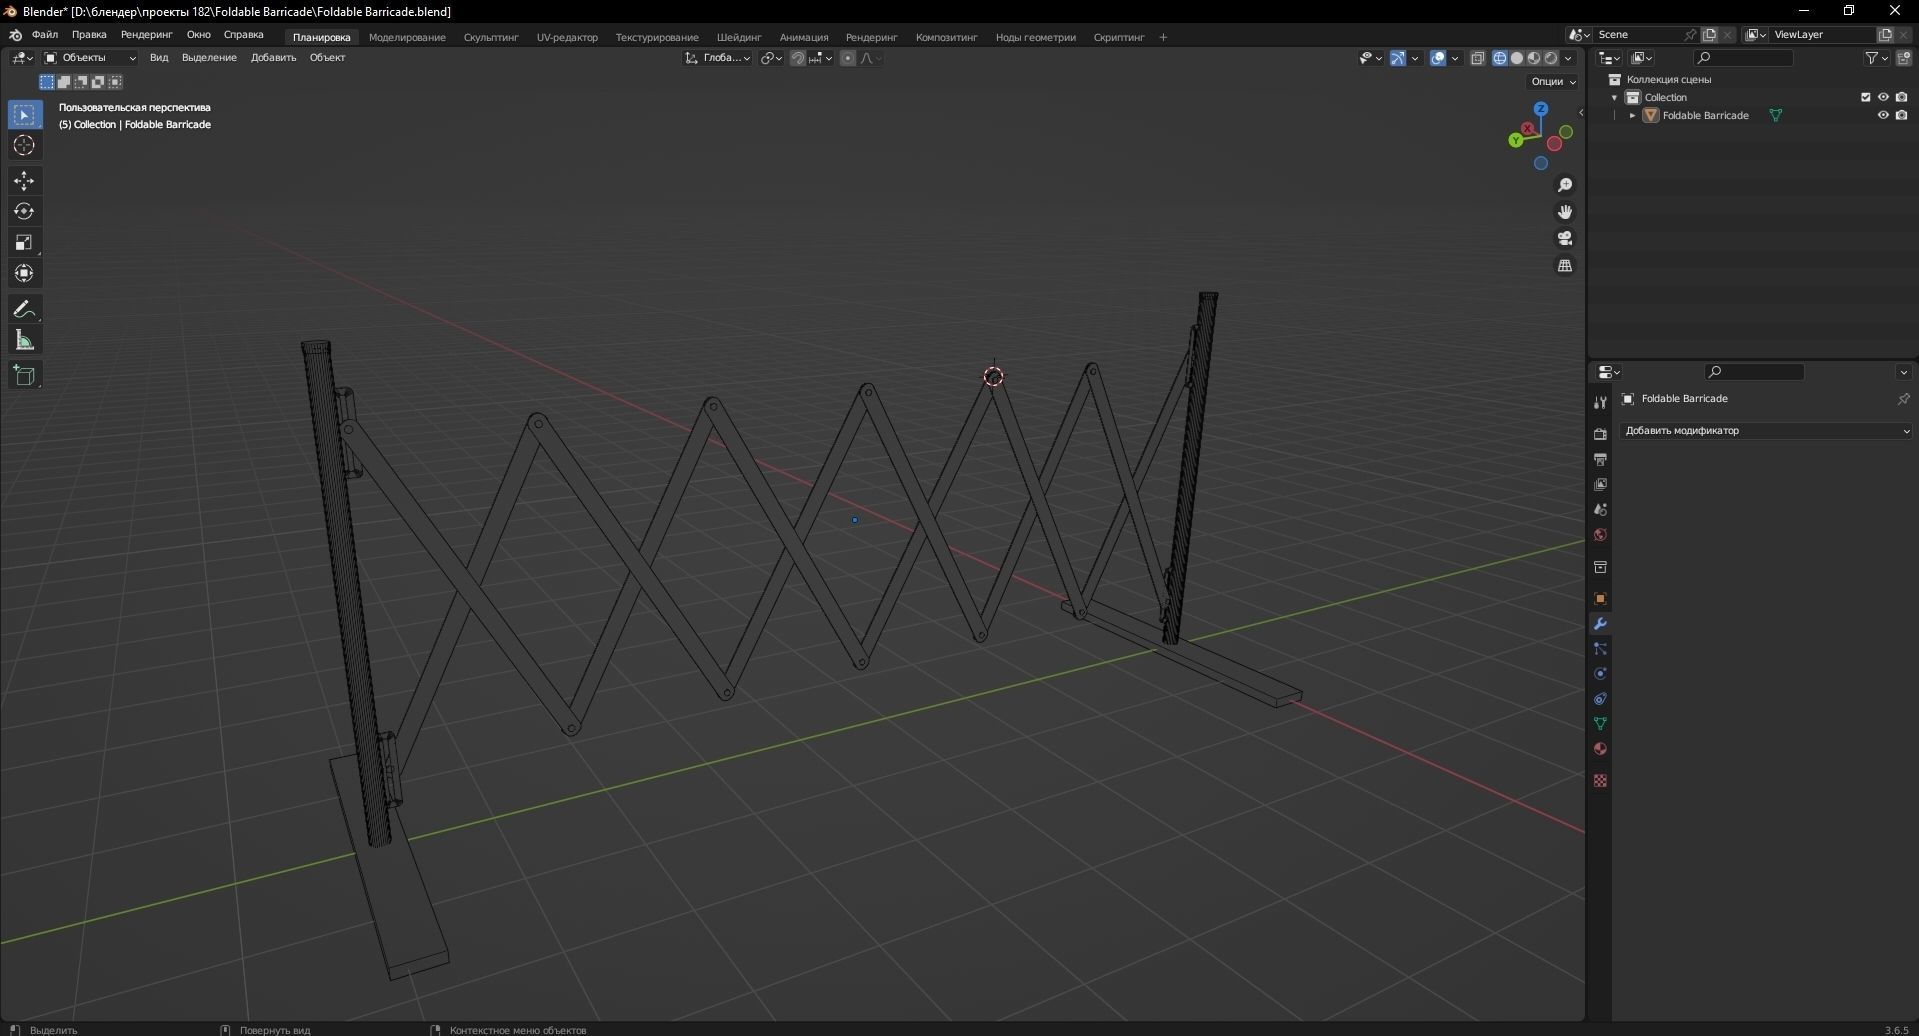
Task: Hide Foldable Barricade with its eye icon
Action: [1883, 116]
